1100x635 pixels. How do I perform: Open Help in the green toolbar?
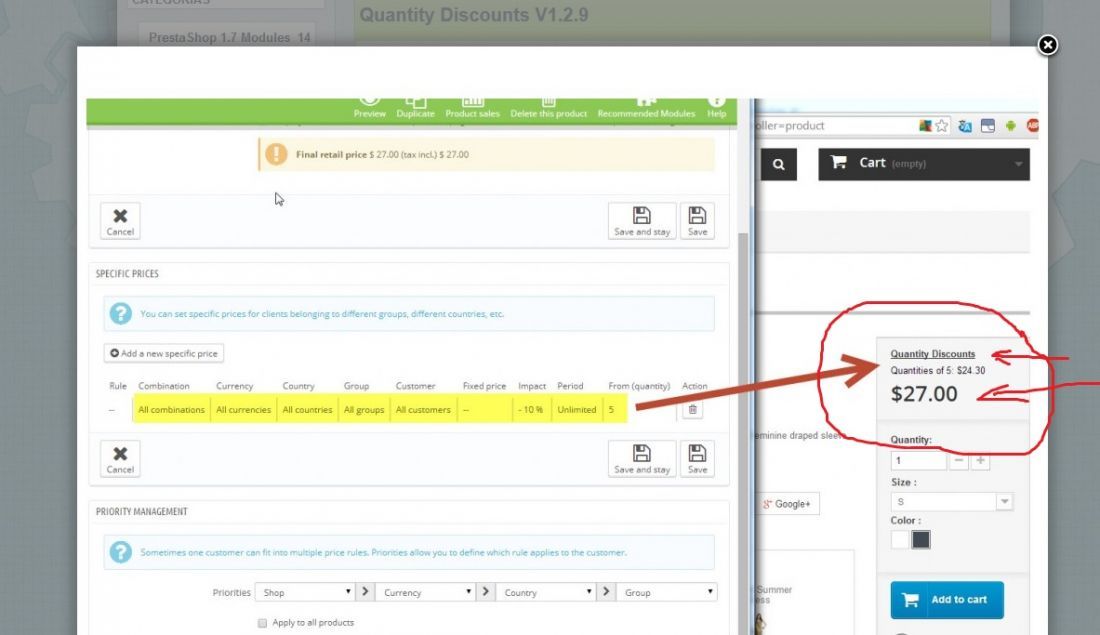coord(716,108)
